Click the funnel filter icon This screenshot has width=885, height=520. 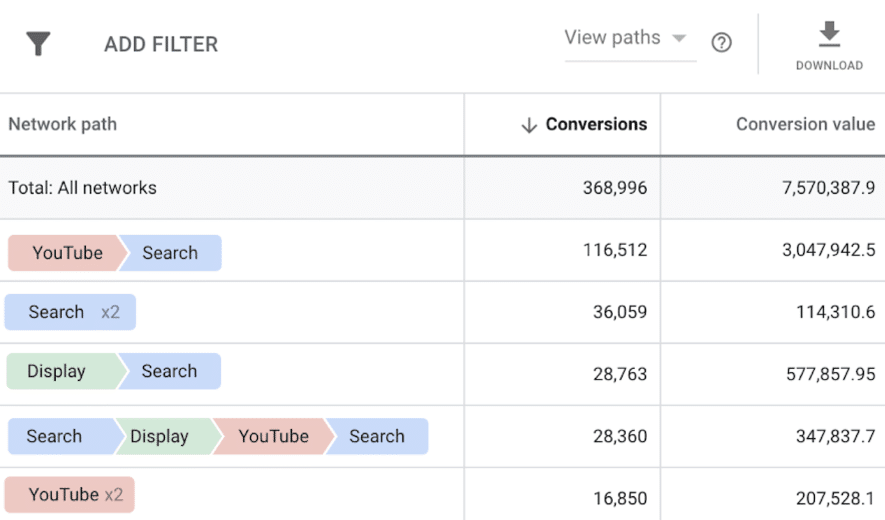coord(38,44)
